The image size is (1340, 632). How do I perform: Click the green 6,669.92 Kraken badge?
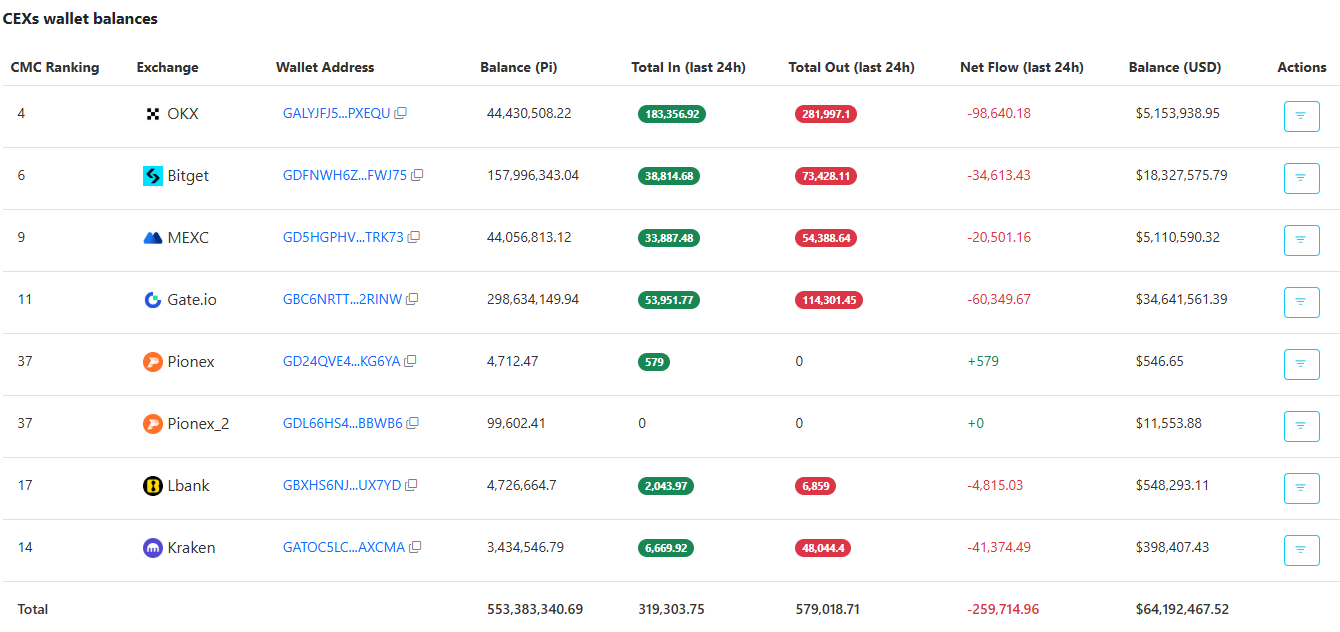(666, 548)
